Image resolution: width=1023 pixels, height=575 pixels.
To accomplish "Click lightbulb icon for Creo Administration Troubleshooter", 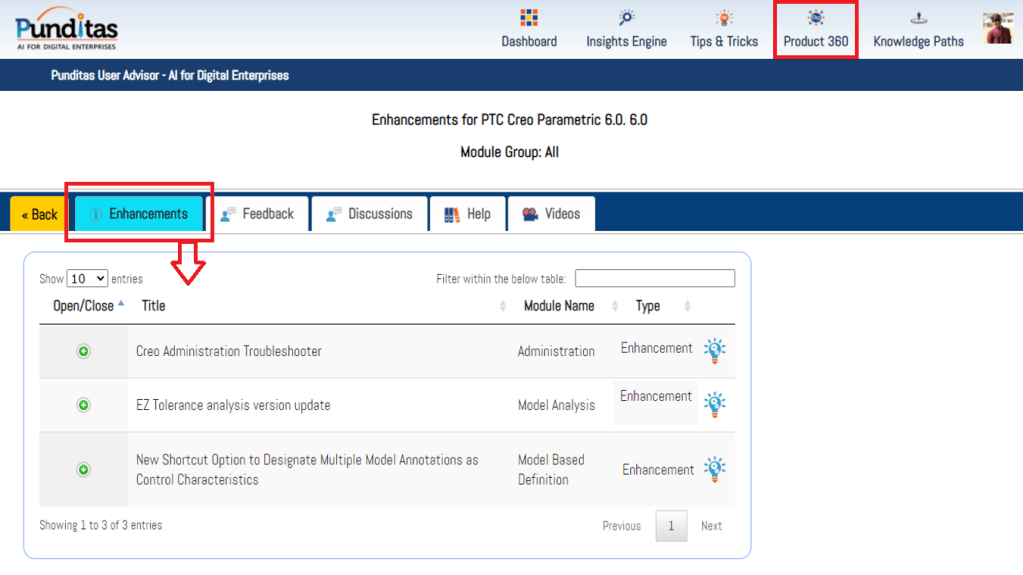I will pyautogui.click(x=714, y=350).
